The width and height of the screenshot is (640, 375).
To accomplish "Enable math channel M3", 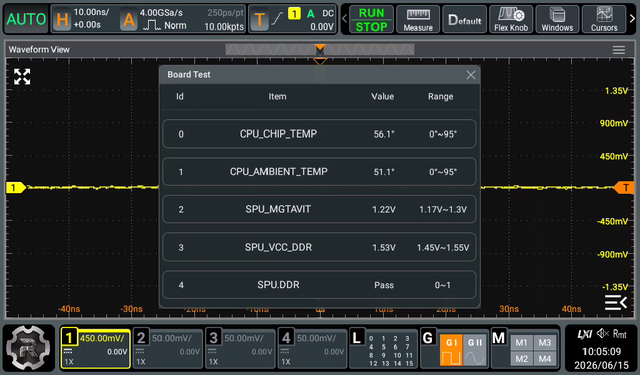I will (x=544, y=342).
